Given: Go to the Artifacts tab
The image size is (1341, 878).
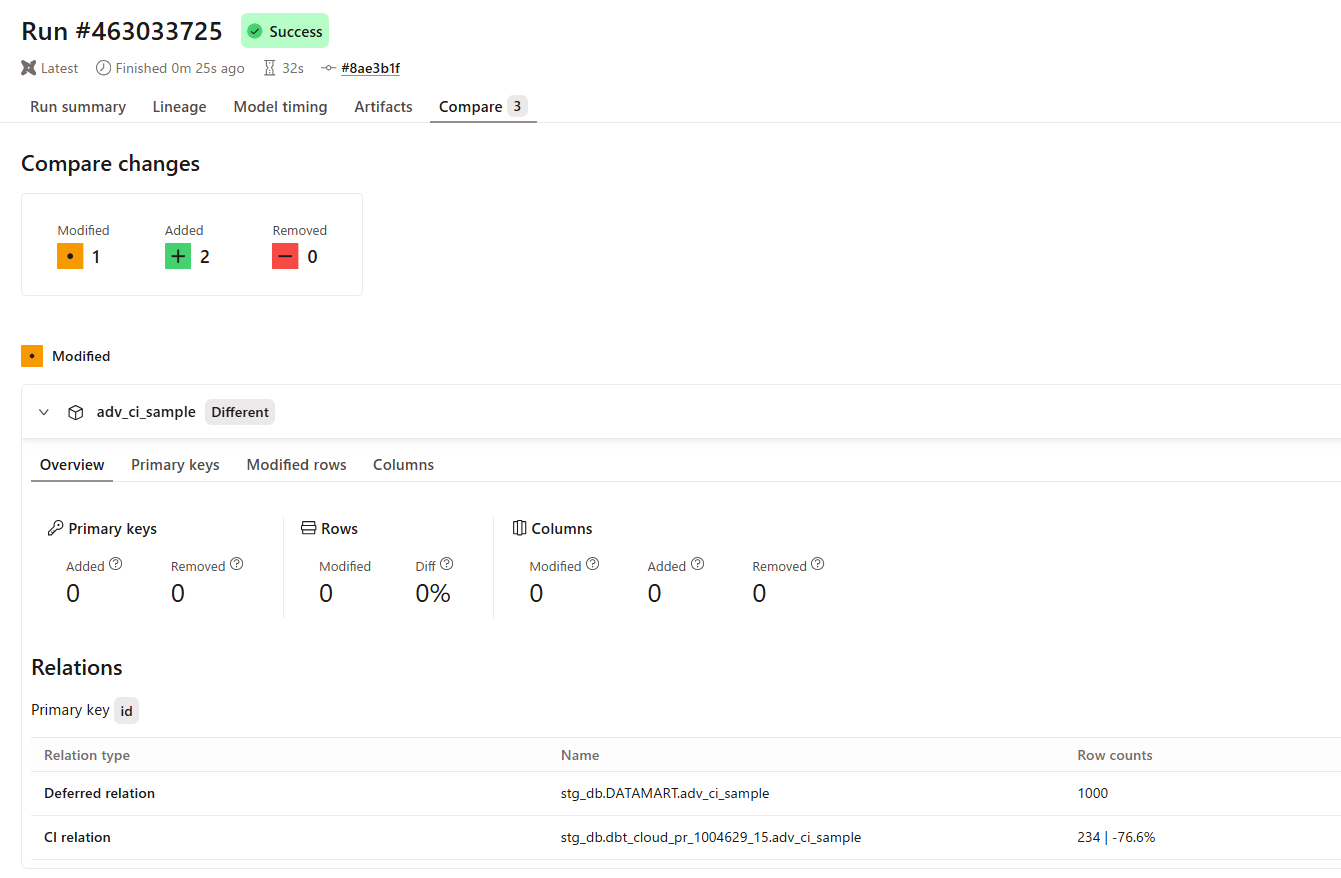Looking at the screenshot, I should (x=383, y=107).
